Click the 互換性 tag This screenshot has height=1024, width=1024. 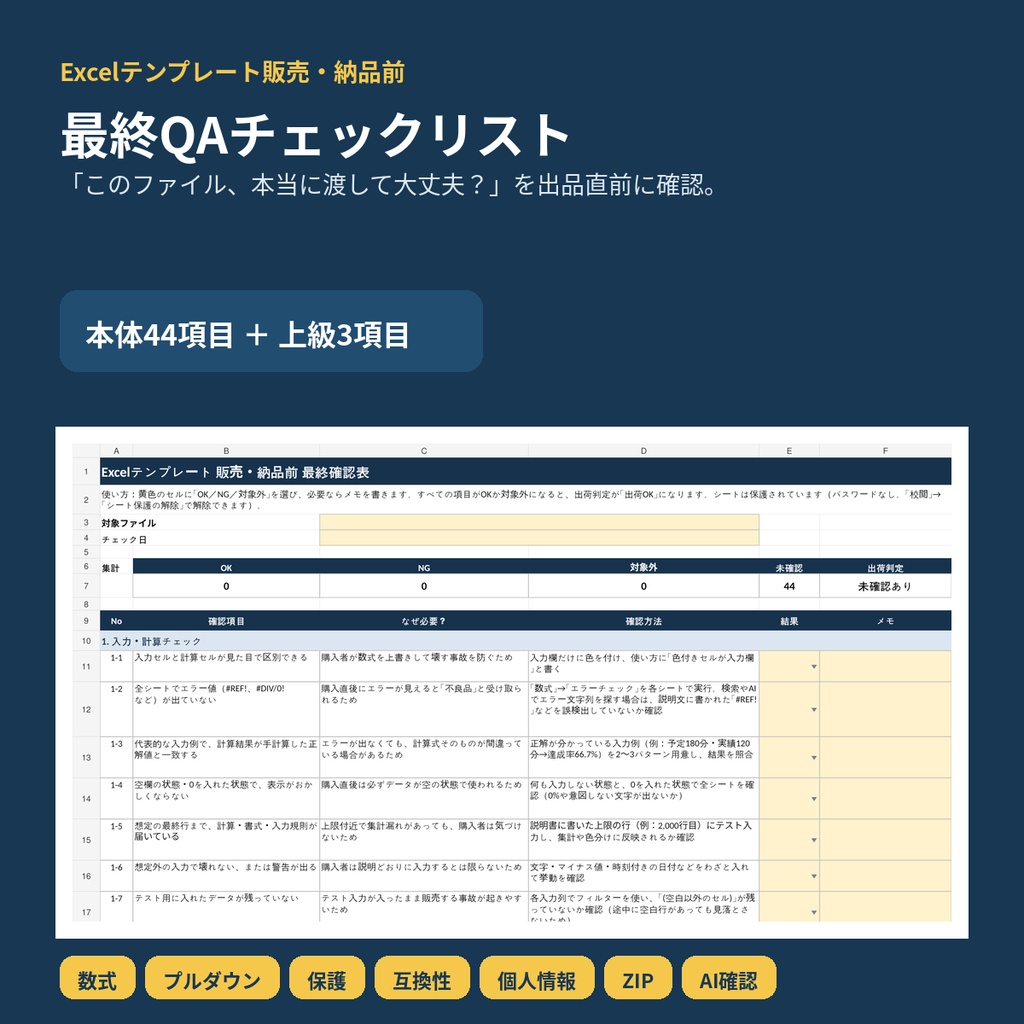point(422,978)
